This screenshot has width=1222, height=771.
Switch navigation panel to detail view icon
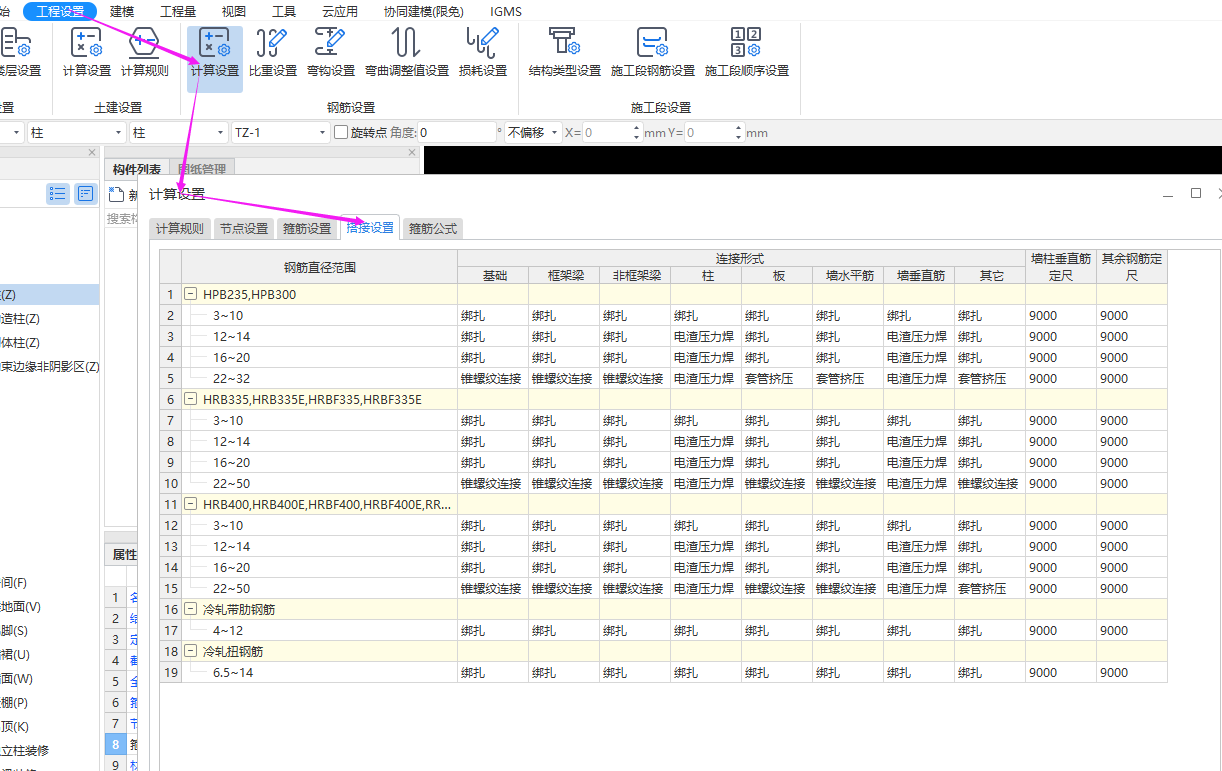coord(85,194)
